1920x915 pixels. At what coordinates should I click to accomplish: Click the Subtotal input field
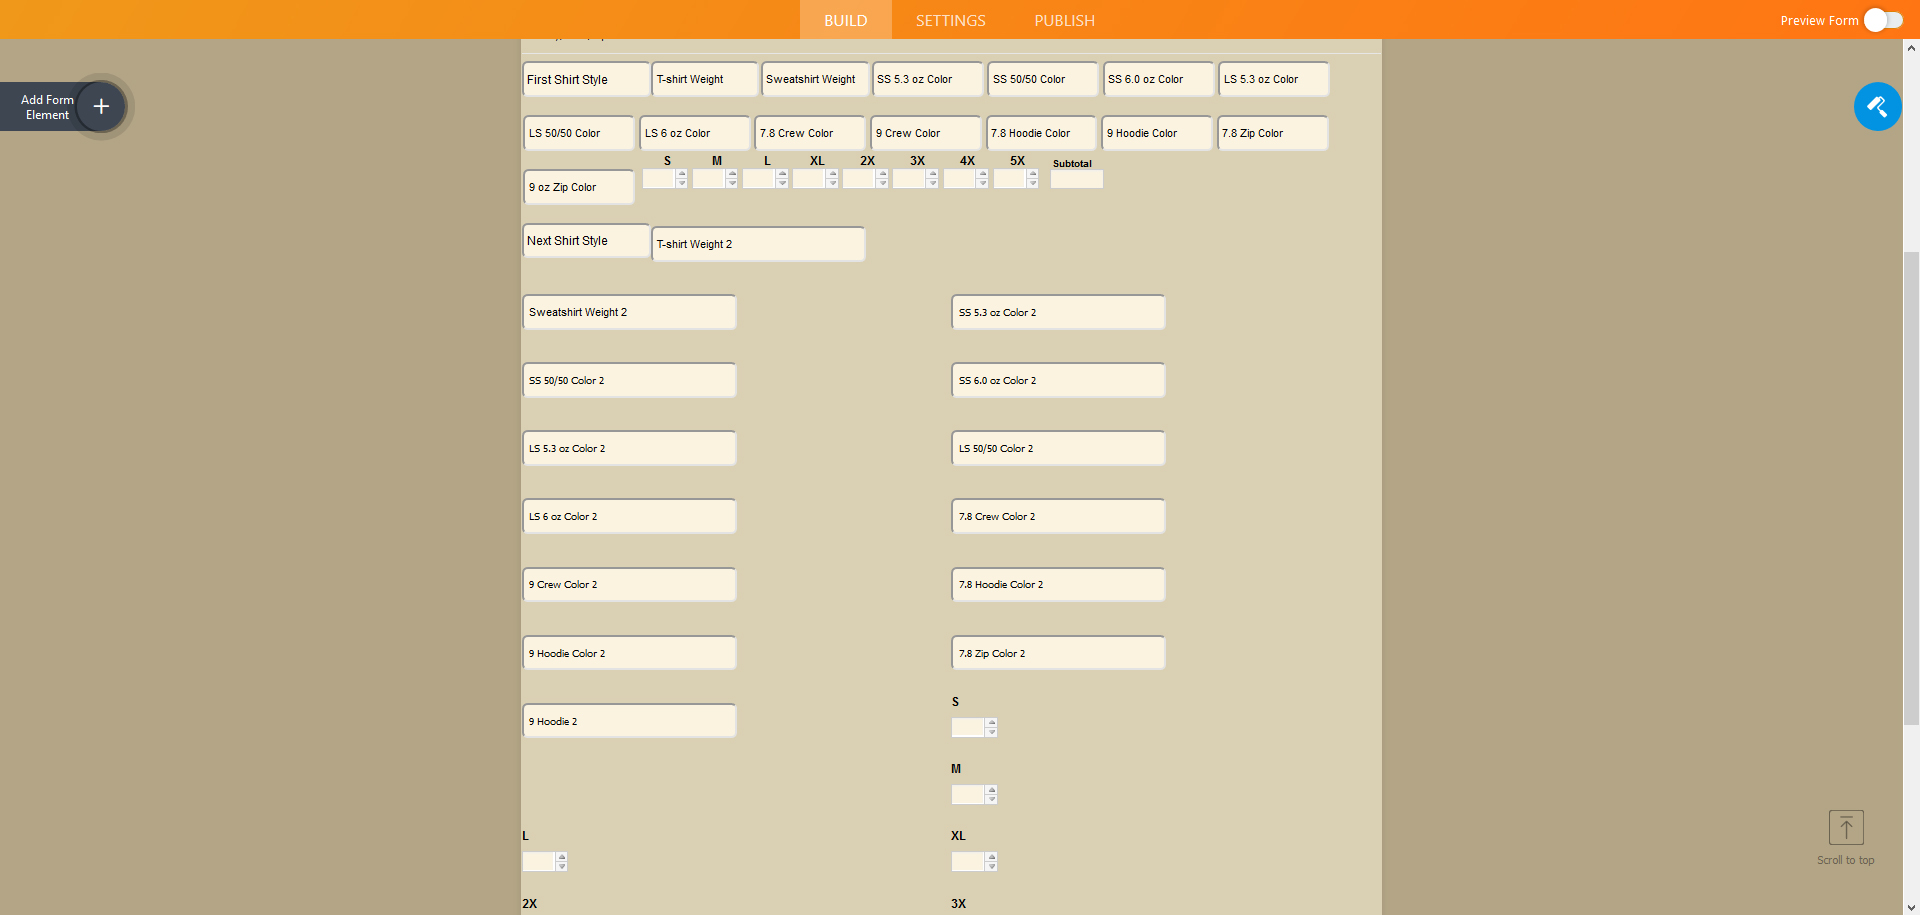(x=1076, y=181)
